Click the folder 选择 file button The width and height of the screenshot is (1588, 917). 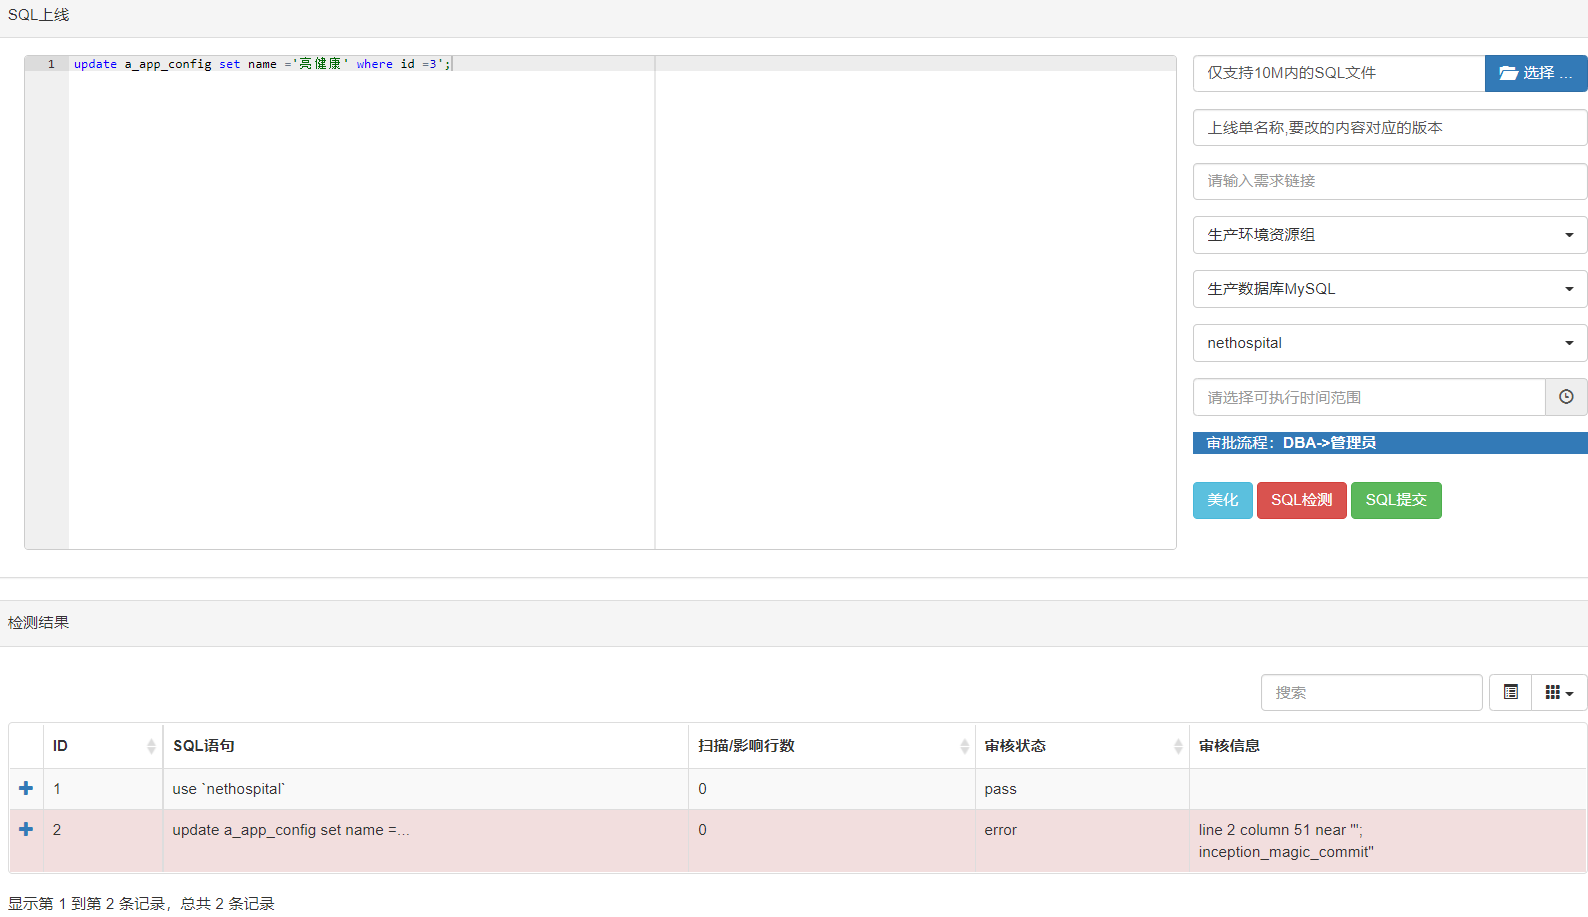coord(1535,73)
